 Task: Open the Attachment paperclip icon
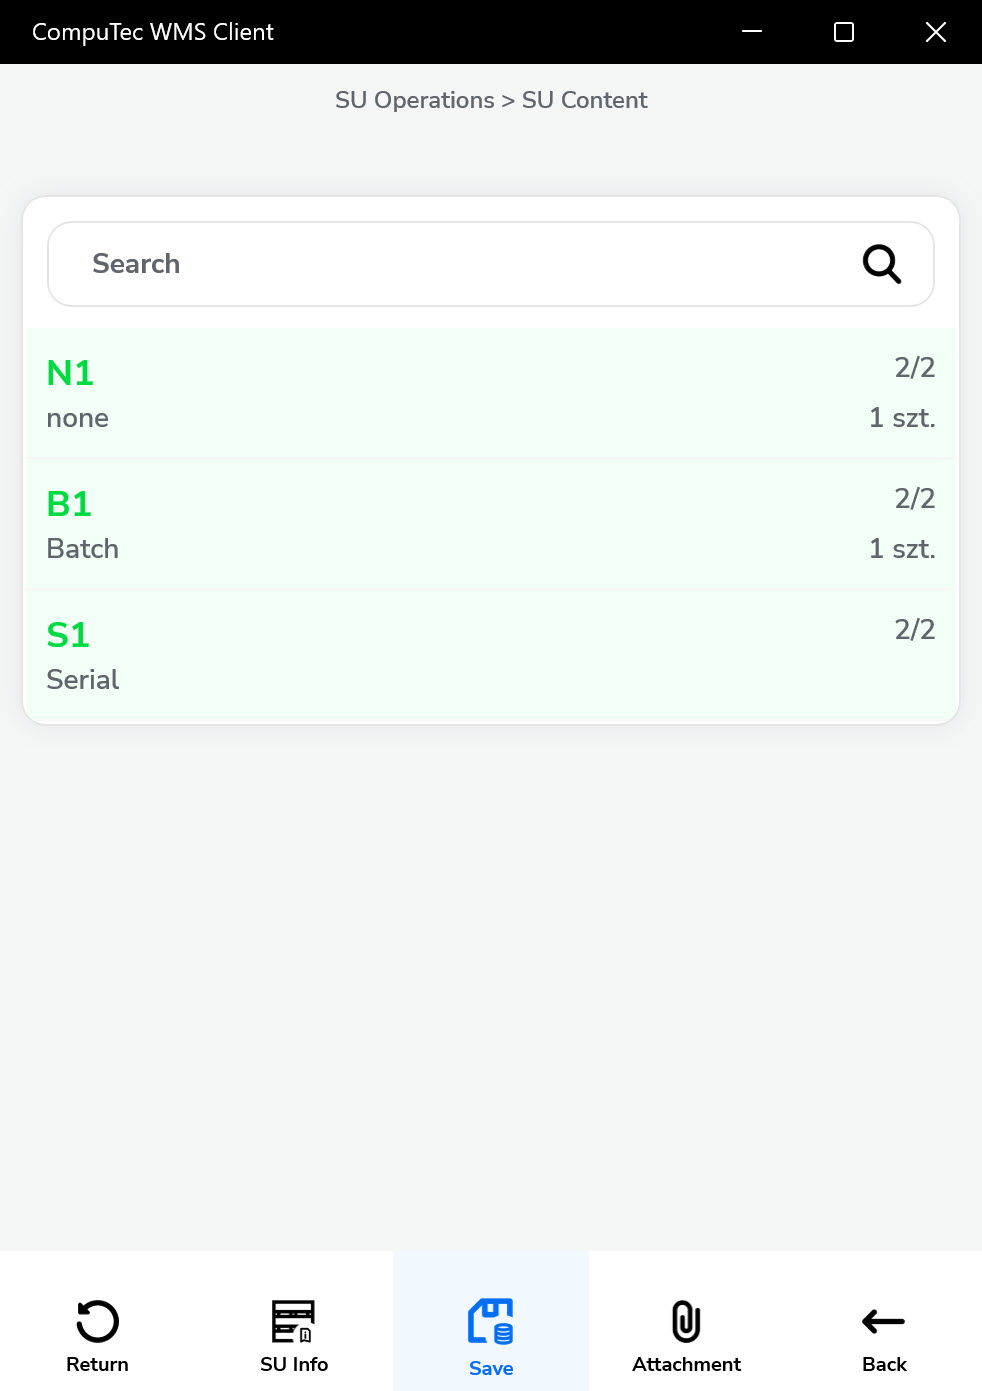point(686,1321)
